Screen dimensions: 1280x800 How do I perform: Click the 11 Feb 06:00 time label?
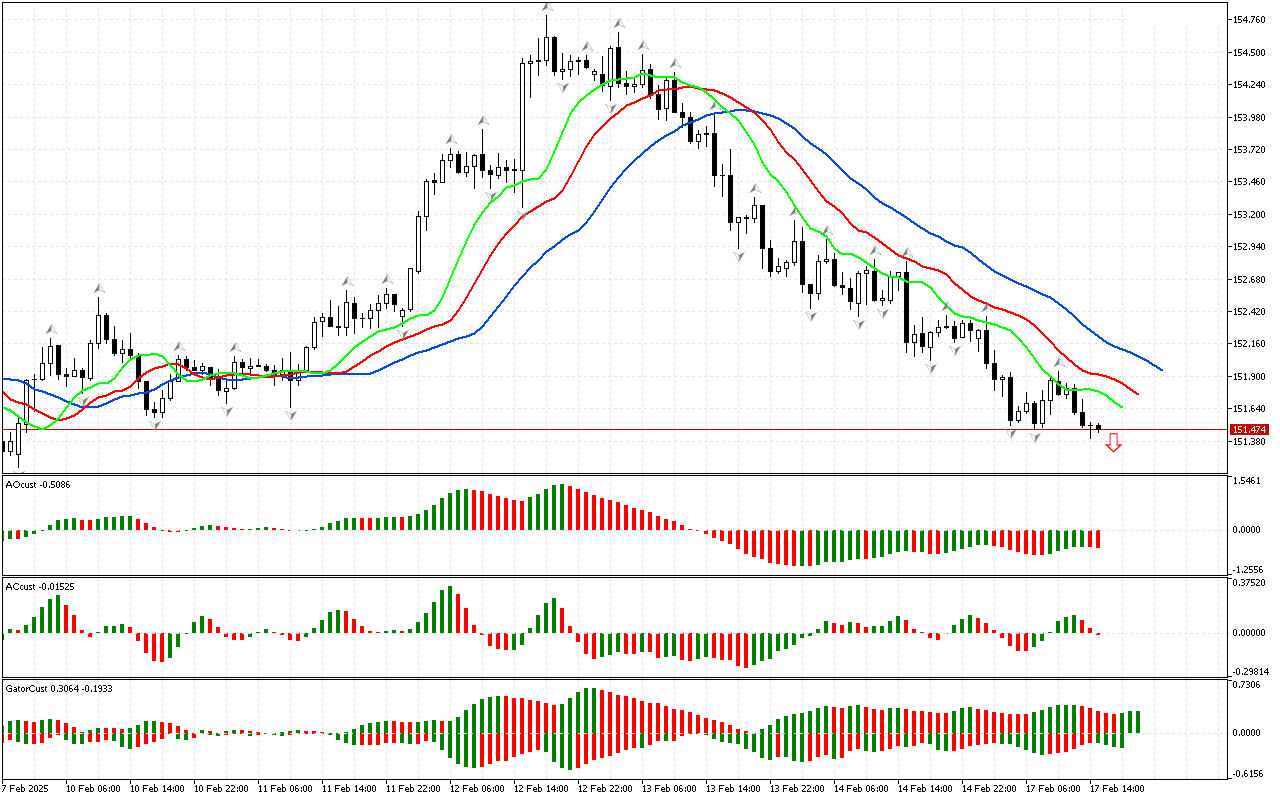(287, 788)
